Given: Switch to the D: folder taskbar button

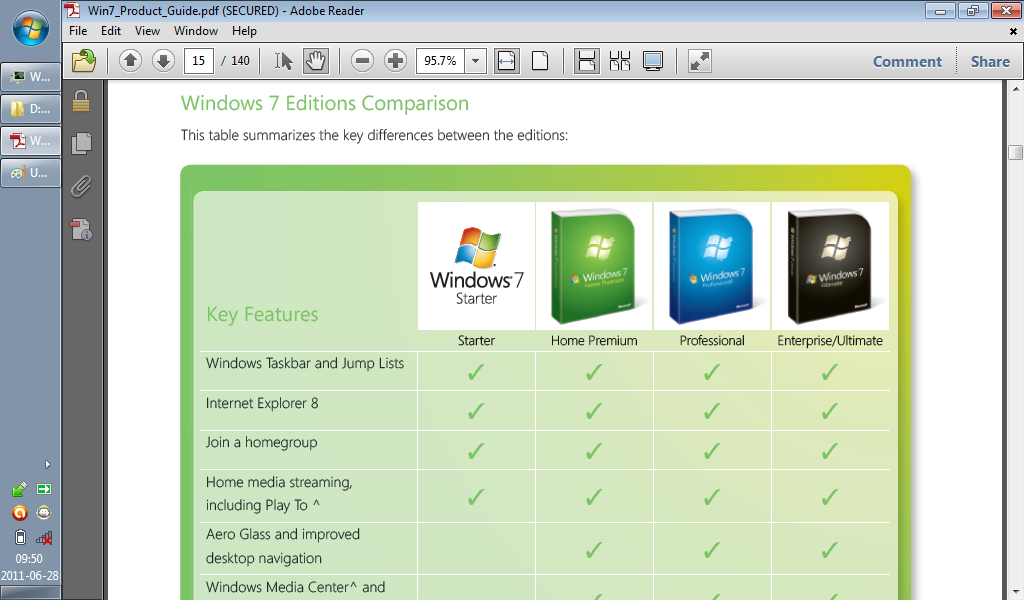Looking at the screenshot, I should [x=31, y=109].
